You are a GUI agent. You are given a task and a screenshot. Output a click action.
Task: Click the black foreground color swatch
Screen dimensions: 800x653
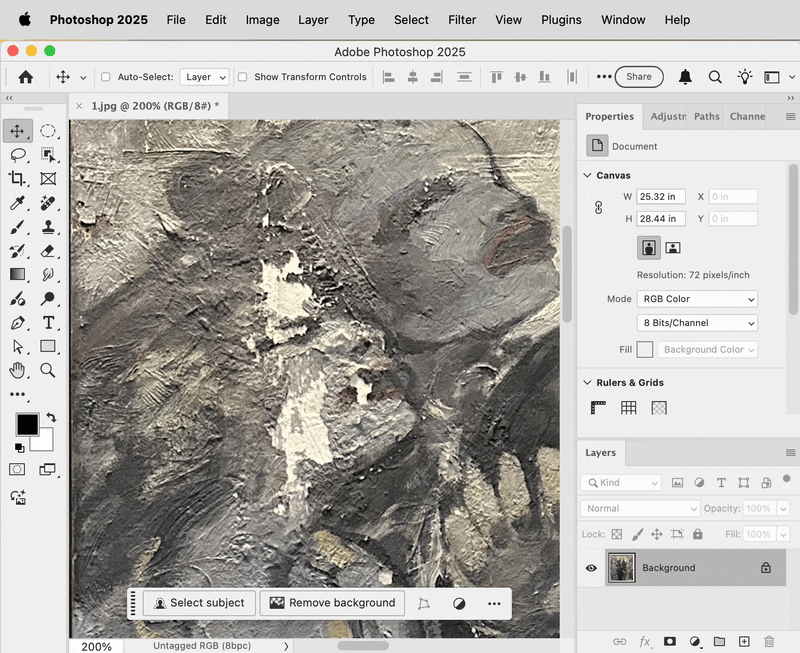[x=27, y=424]
